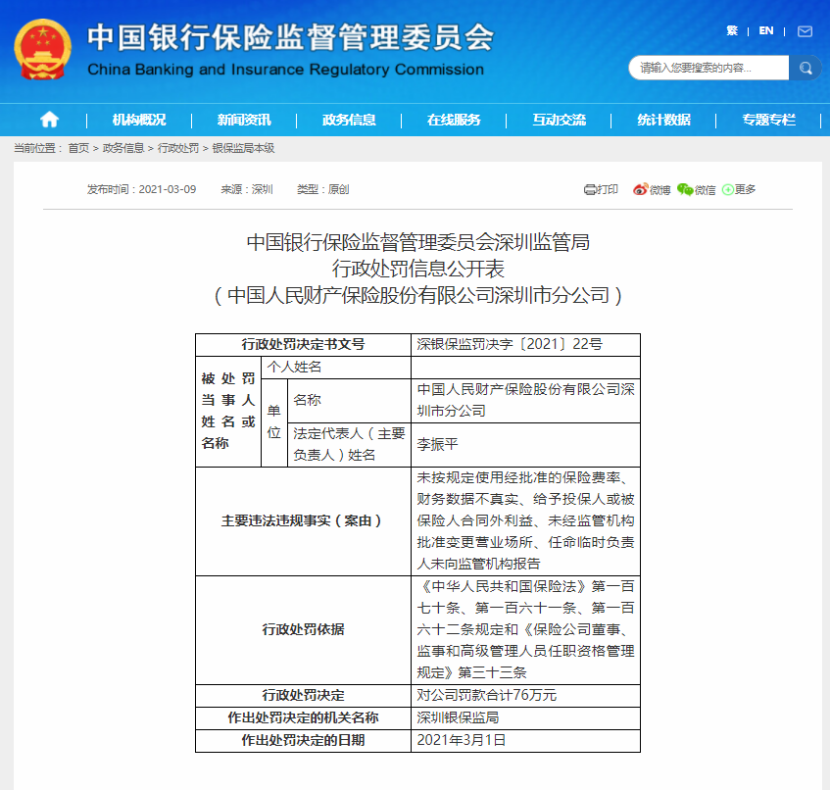Screen dimensions: 831x790
Task: Click the 行政处罚信息公开表 title line
Action: [418, 269]
